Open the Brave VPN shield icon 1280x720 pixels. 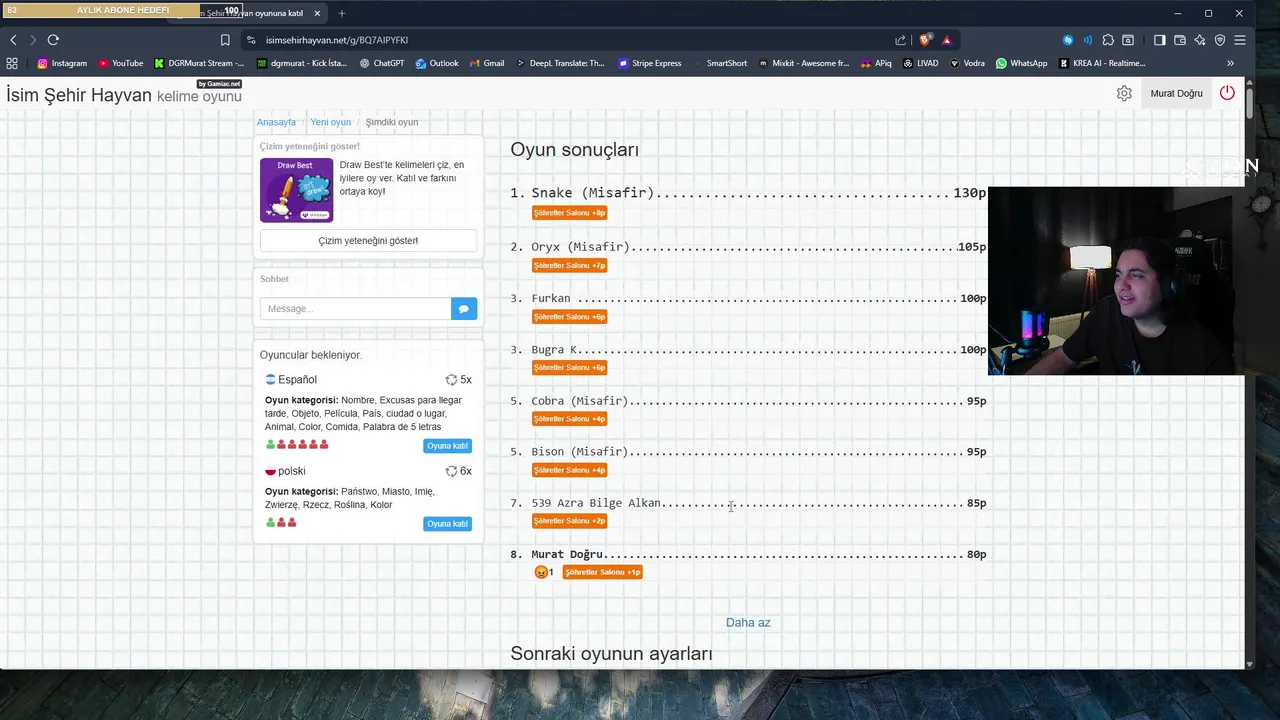click(x=1220, y=40)
